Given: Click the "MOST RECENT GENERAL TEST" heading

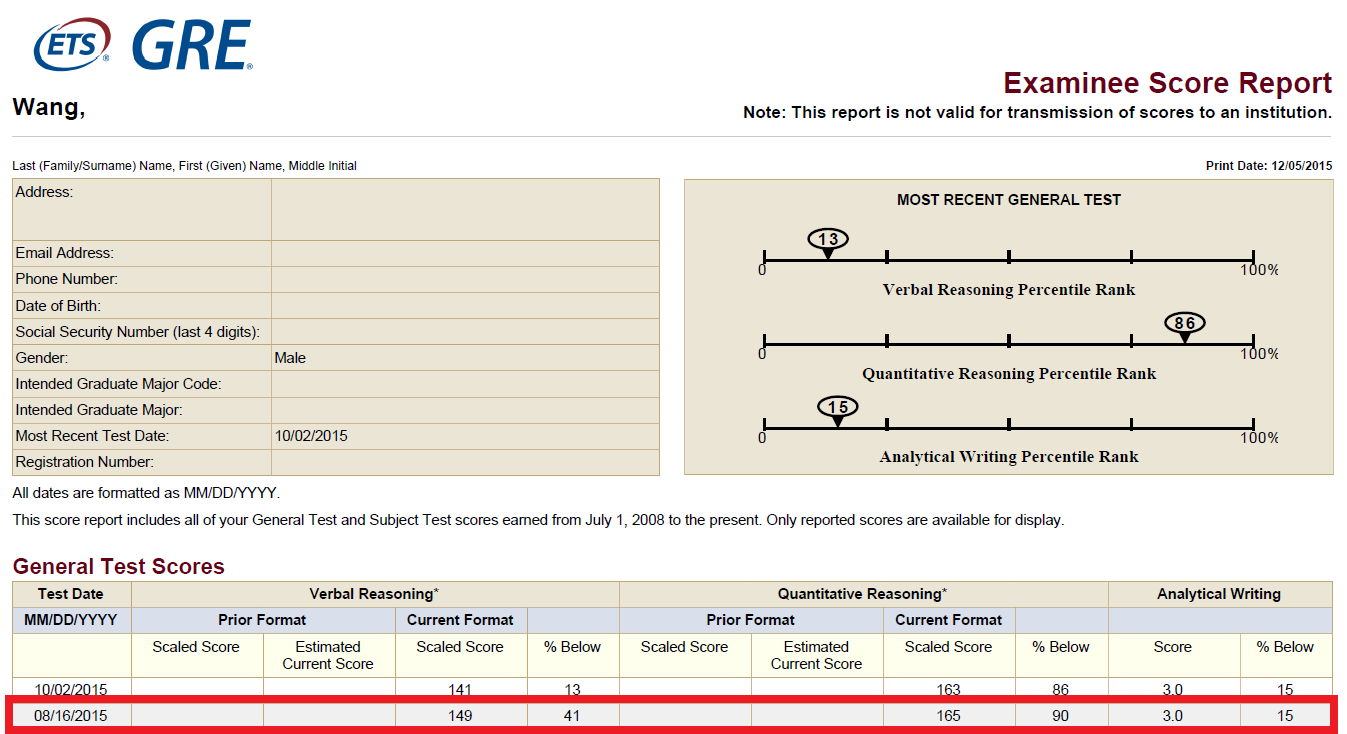Looking at the screenshot, I should click(1009, 200).
